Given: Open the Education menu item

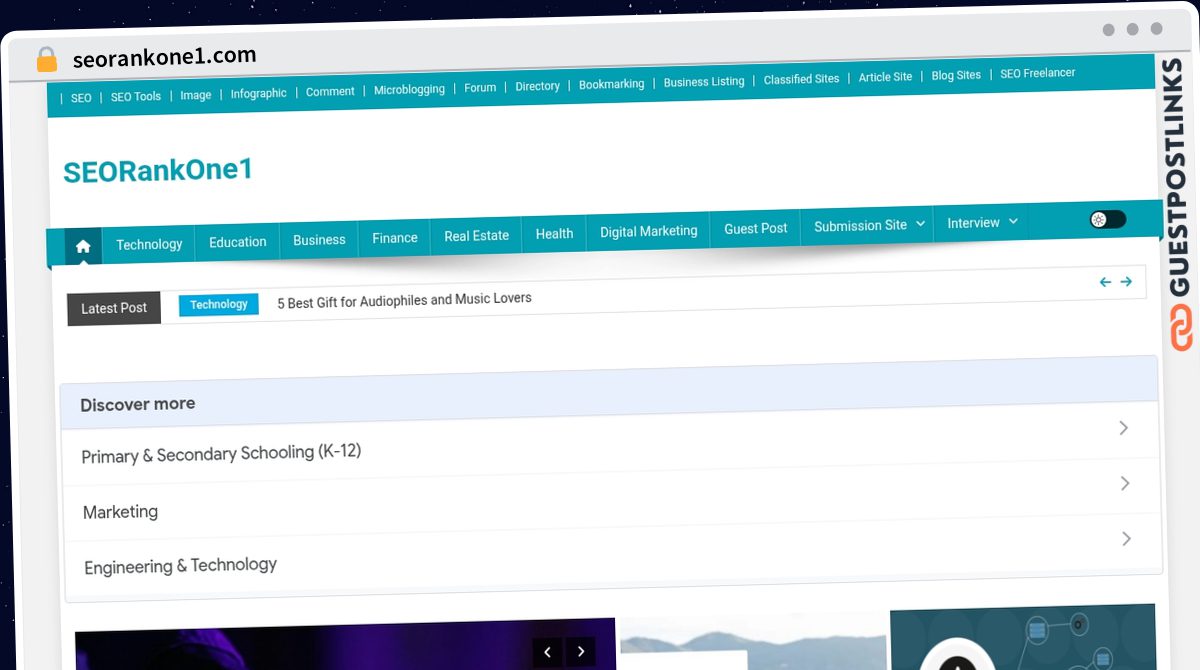Looking at the screenshot, I should point(238,242).
